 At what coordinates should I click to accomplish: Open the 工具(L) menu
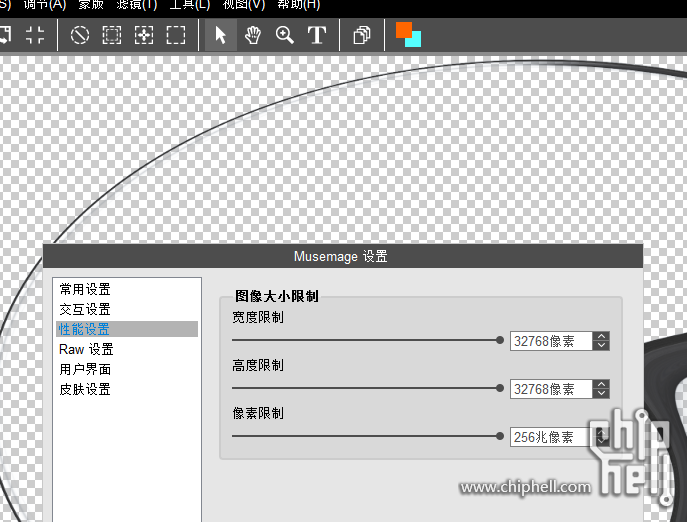[x=190, y=5]
